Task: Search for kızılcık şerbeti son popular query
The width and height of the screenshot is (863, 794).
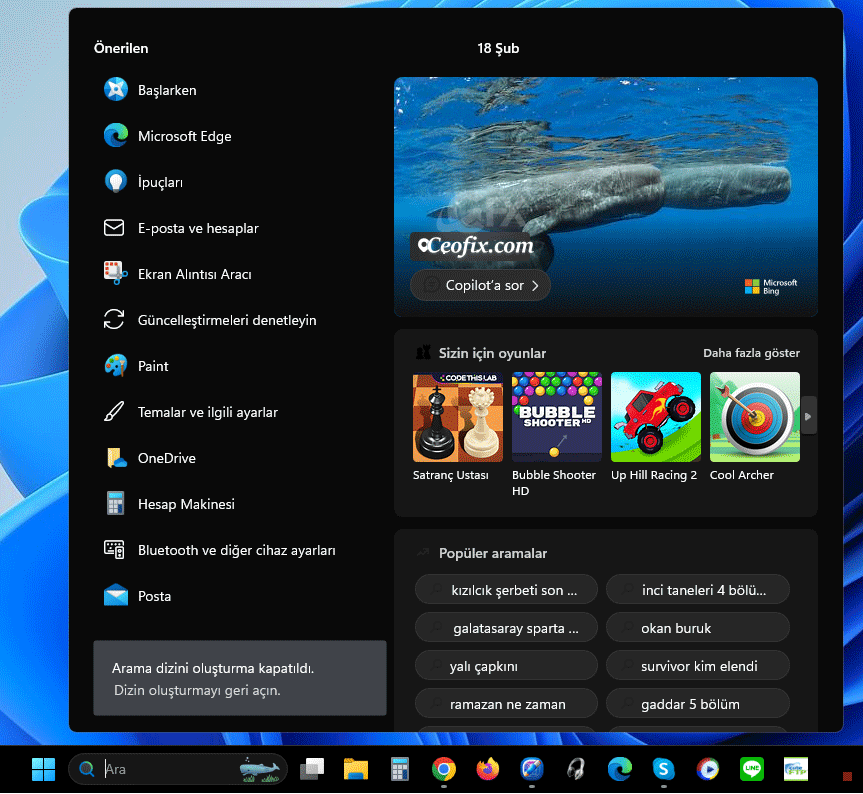Action: pyautogui.click(x=506, y=589)
